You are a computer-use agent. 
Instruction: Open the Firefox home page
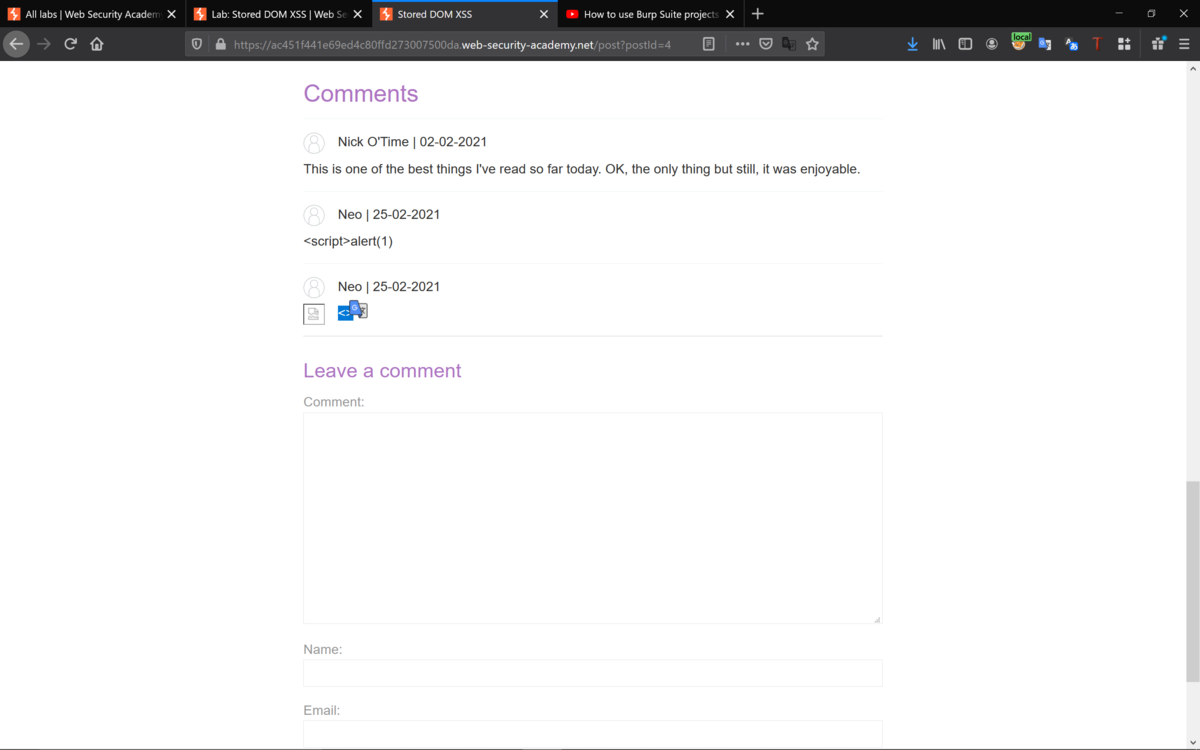[97, 44]
